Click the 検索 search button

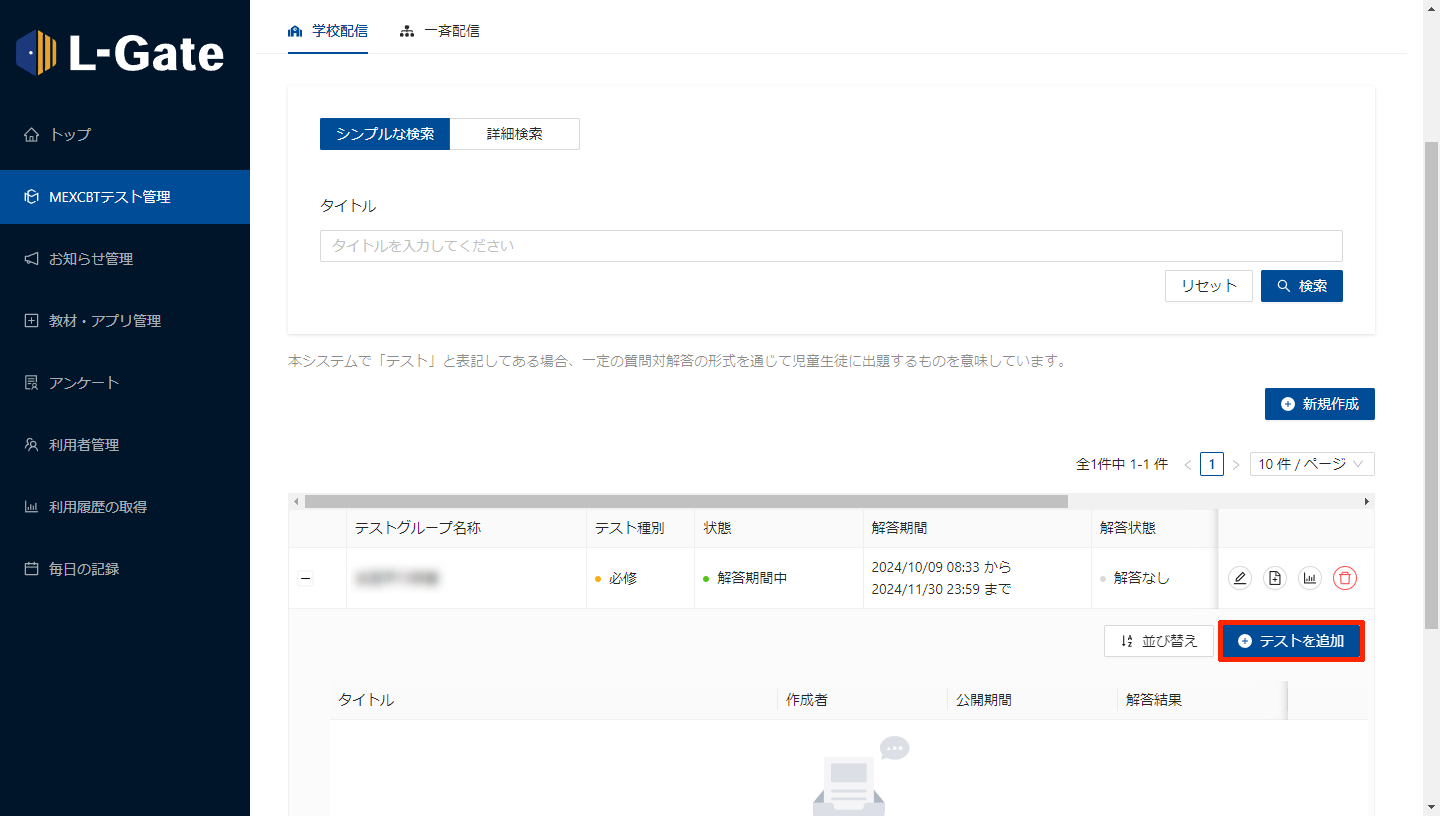[x=1301, y=286]
